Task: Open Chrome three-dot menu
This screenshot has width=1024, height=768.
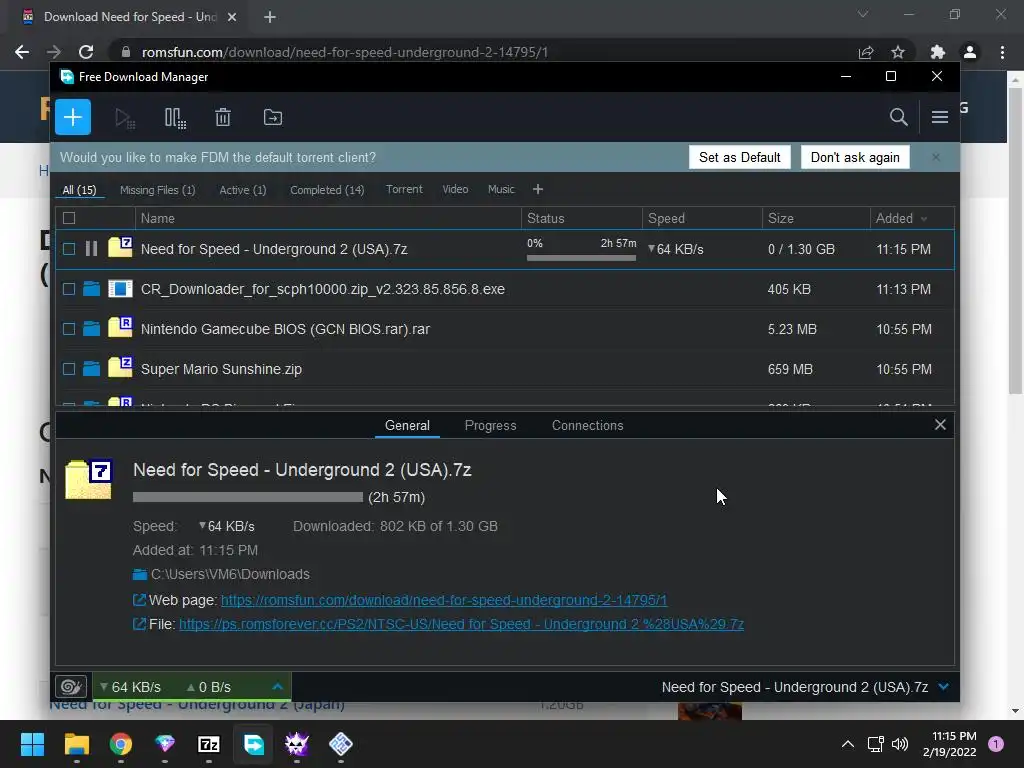Action: coord(1002,52)
